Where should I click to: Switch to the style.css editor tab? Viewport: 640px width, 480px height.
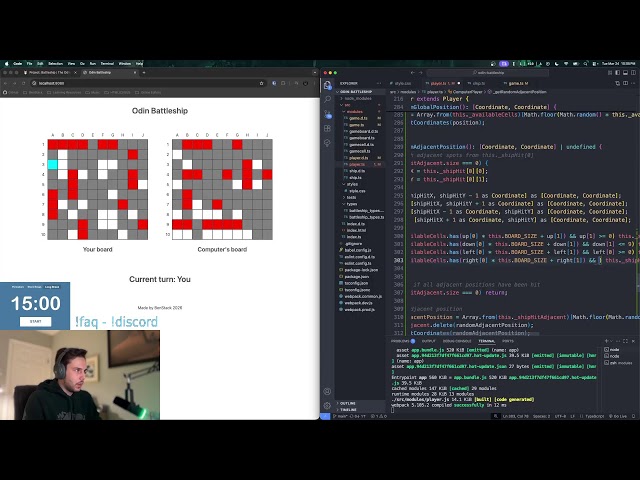[x=403, y=83]
